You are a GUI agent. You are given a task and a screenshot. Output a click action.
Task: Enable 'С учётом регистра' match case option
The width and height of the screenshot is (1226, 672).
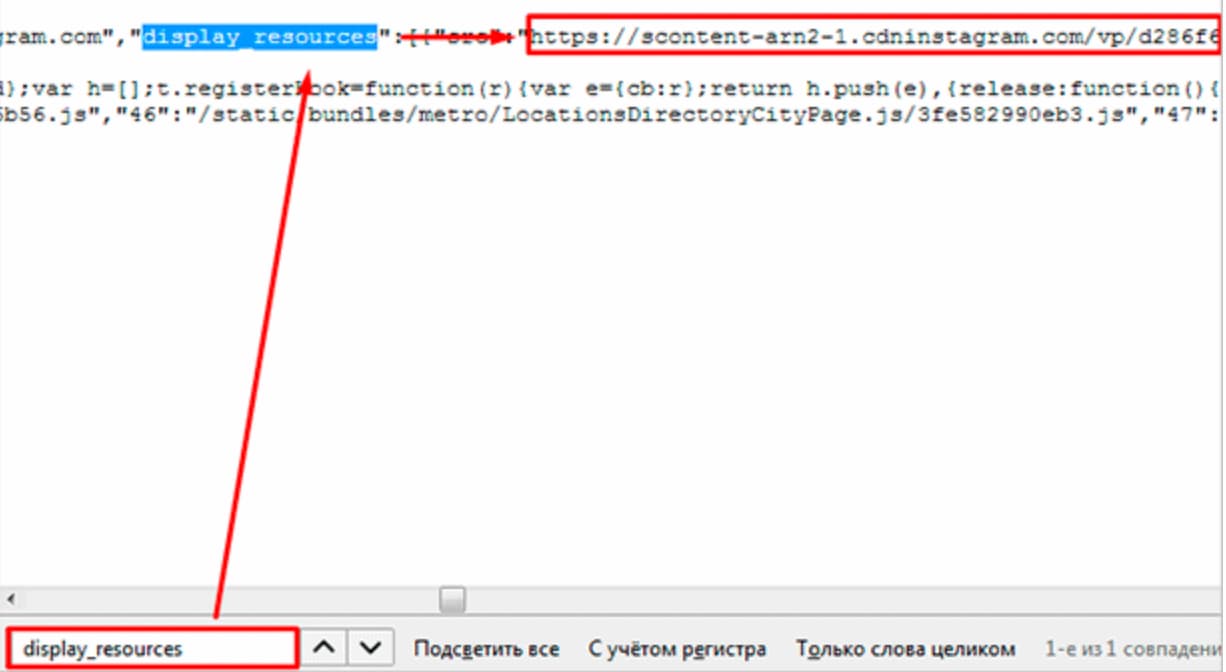tap(677, 649)
